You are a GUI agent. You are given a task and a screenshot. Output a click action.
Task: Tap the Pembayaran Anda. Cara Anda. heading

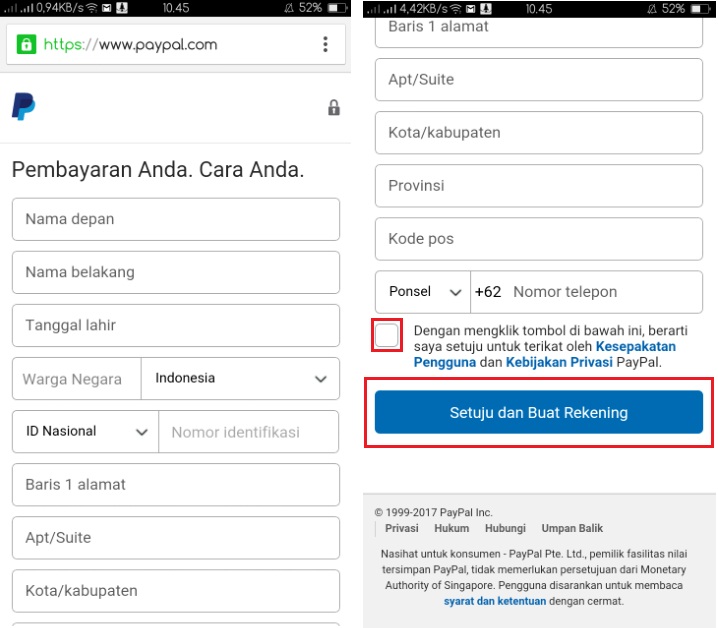[158, 169]
